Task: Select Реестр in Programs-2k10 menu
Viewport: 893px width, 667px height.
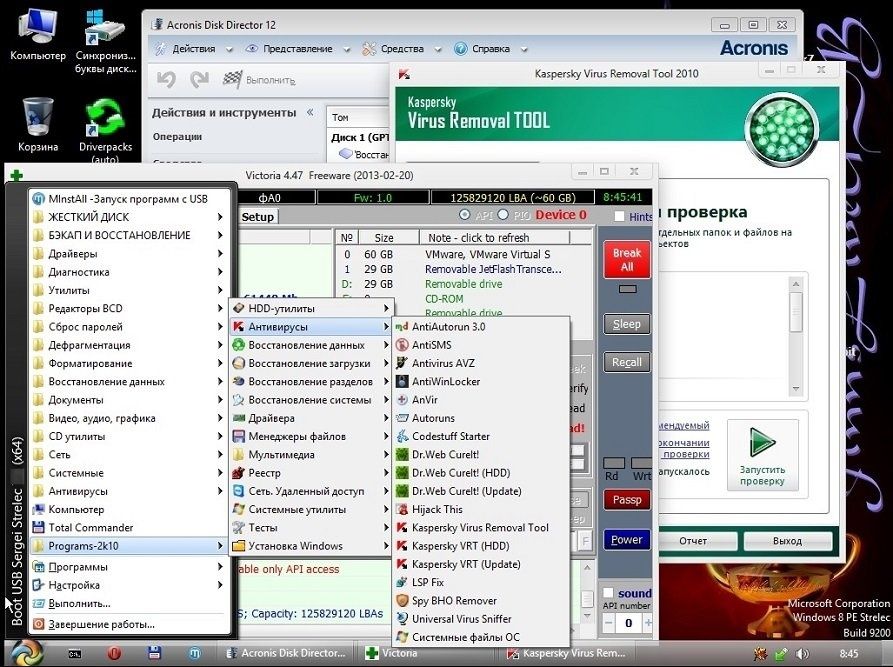Action: [x=311, y=473]
